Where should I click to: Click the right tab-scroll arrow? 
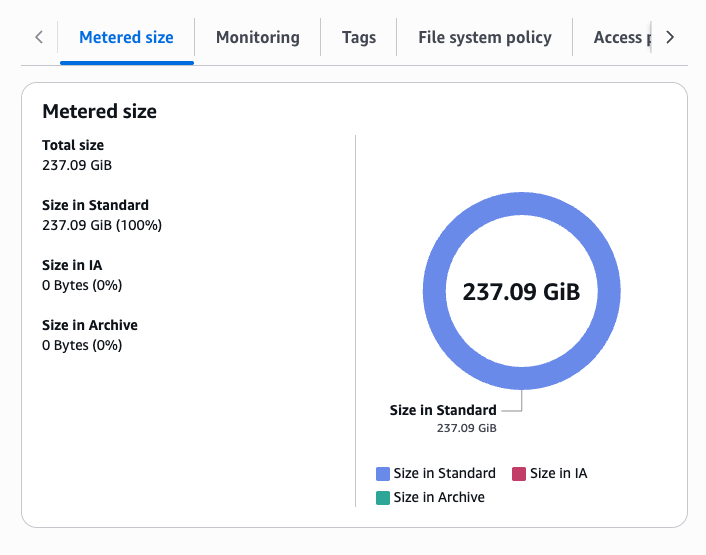[x=670, y=37]
